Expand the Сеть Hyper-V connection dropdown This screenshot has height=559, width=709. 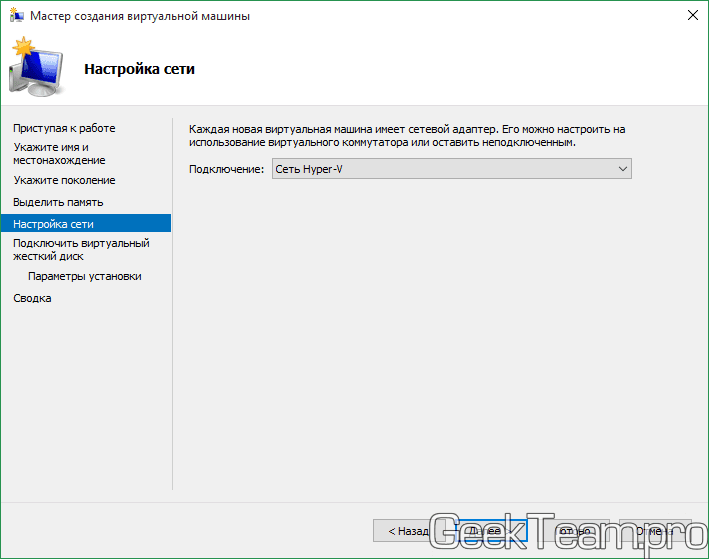452,170
